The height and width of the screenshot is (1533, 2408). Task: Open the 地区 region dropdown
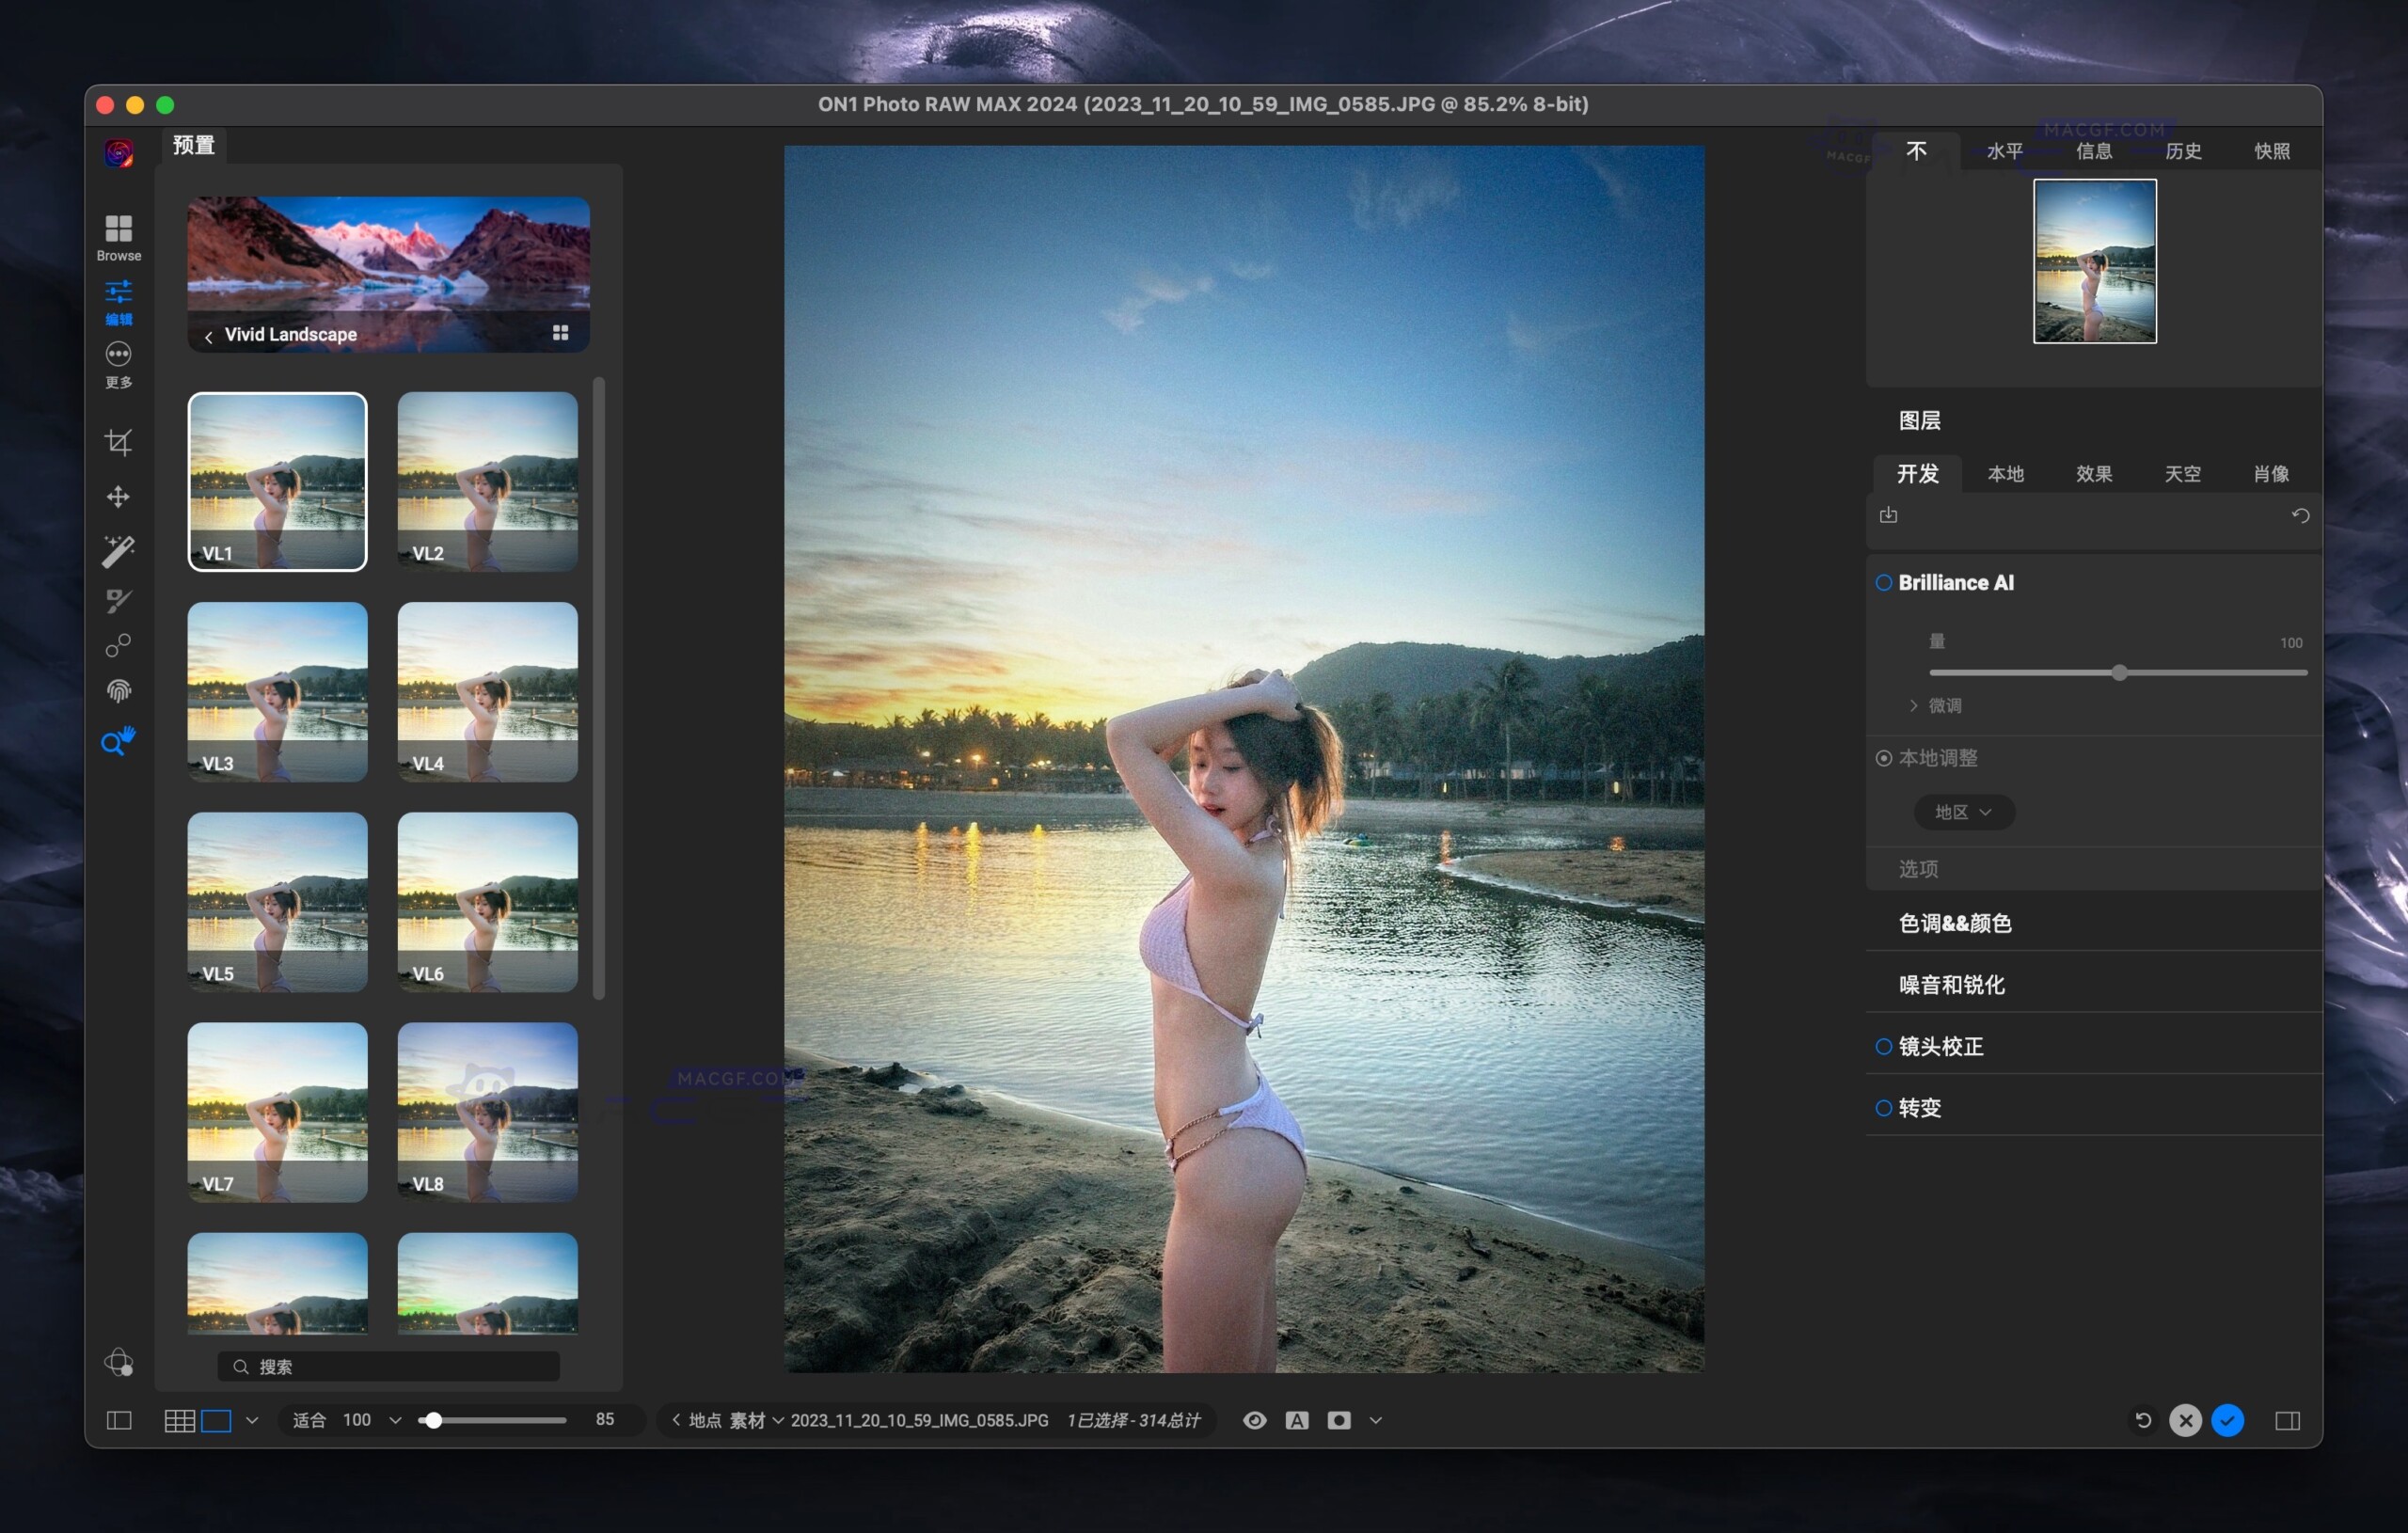pyautogui.click(x=1963, y=812)
